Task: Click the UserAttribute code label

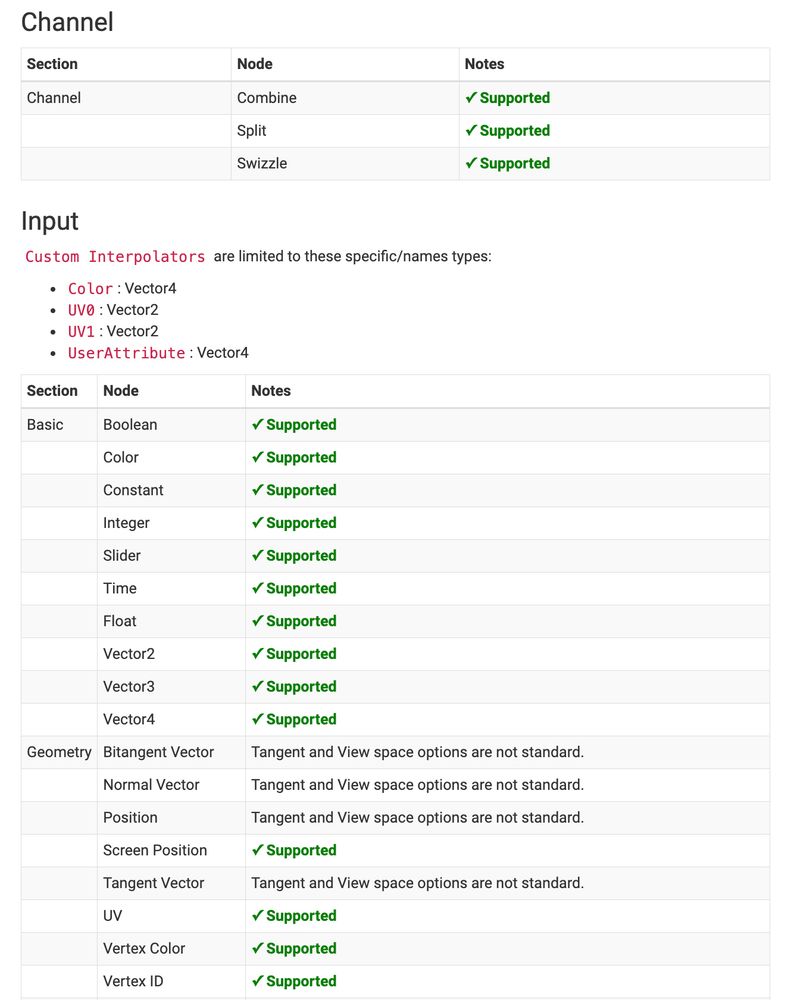Action: [x=126, y=353]
